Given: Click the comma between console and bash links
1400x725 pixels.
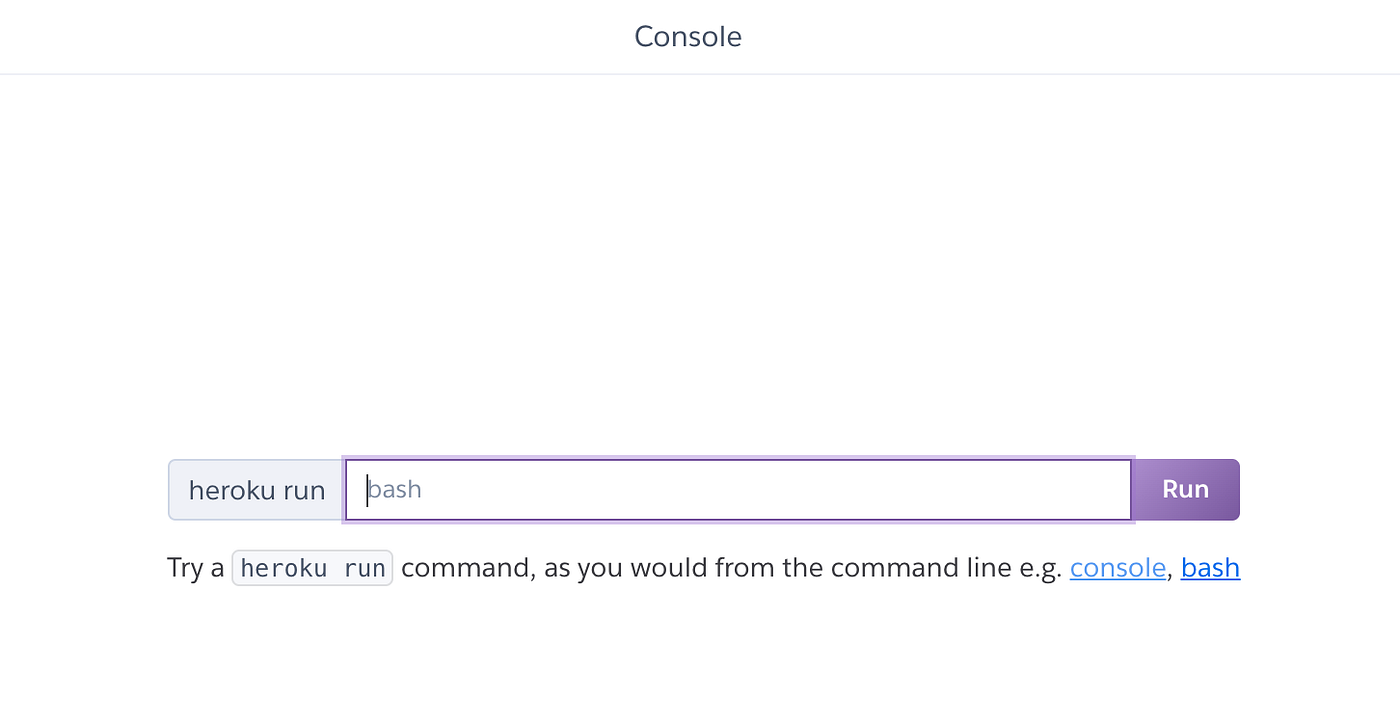Looking at the screenshot, I should tap(1170, 574).
